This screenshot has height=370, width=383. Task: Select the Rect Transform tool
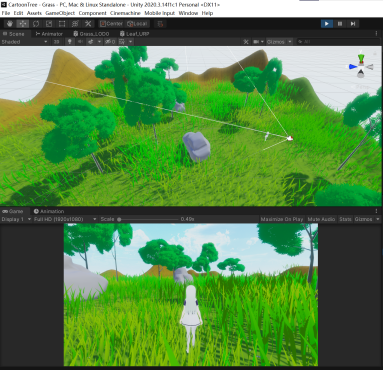pyautogui.click(x=62, y=24)
